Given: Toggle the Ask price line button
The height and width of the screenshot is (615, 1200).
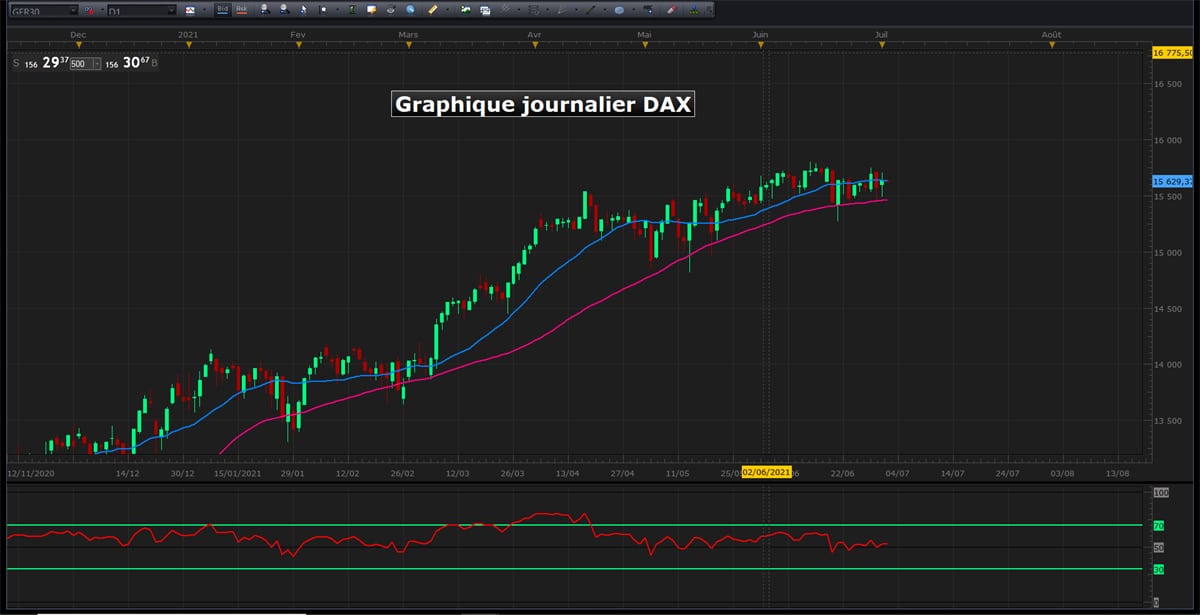Looking at the screenshot, I should [241, 9].
